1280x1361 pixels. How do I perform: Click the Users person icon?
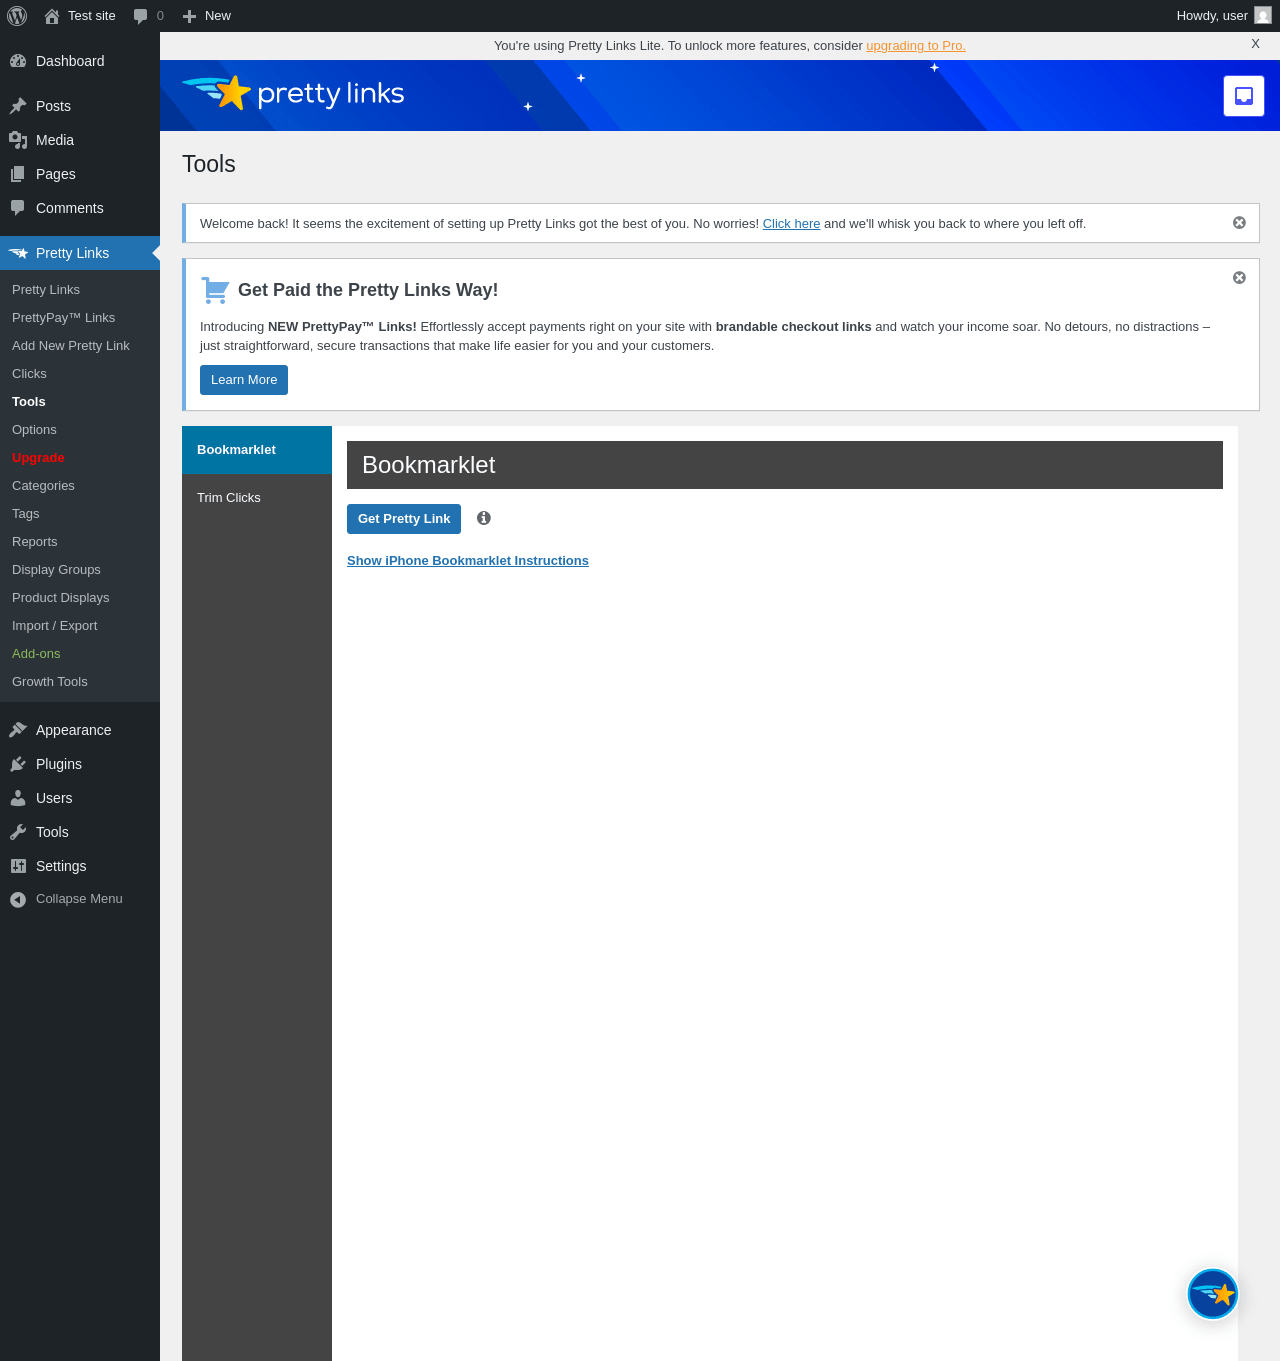pyautogui.click(x=18, y=798)
